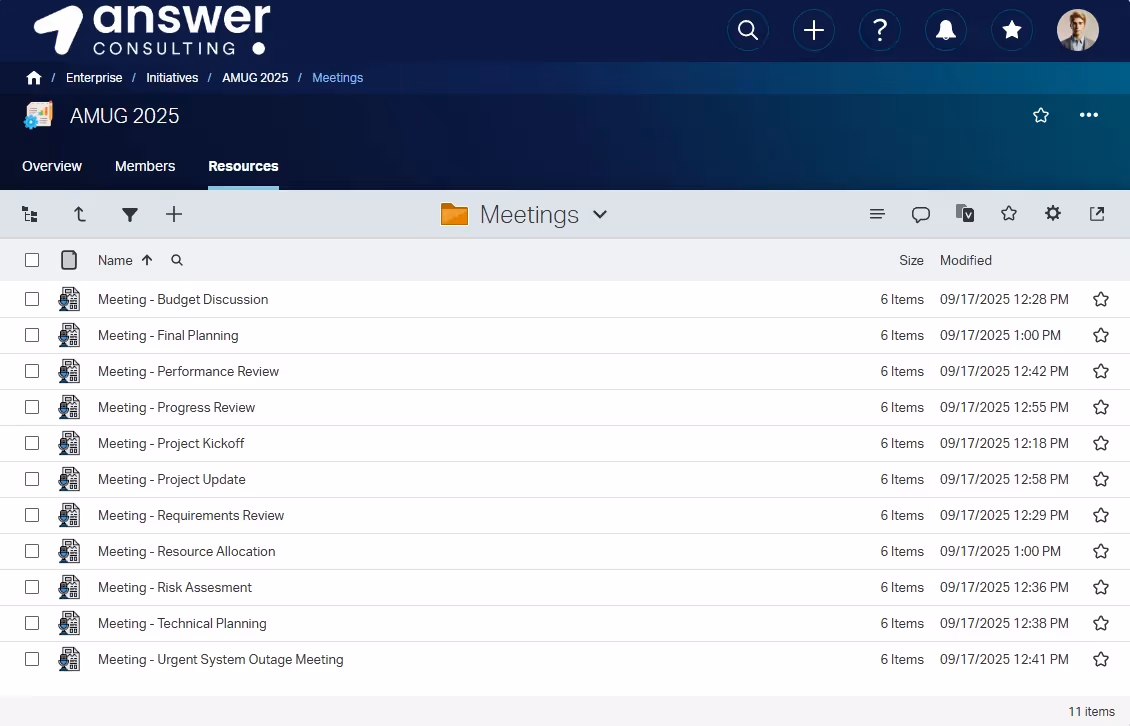Check the Meeting - Resource Allocation checkbox

point(32,552)
